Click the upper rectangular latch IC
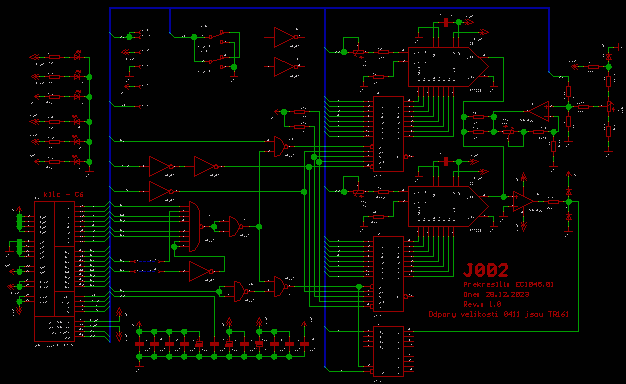626x384 pixels. point(388,134)
